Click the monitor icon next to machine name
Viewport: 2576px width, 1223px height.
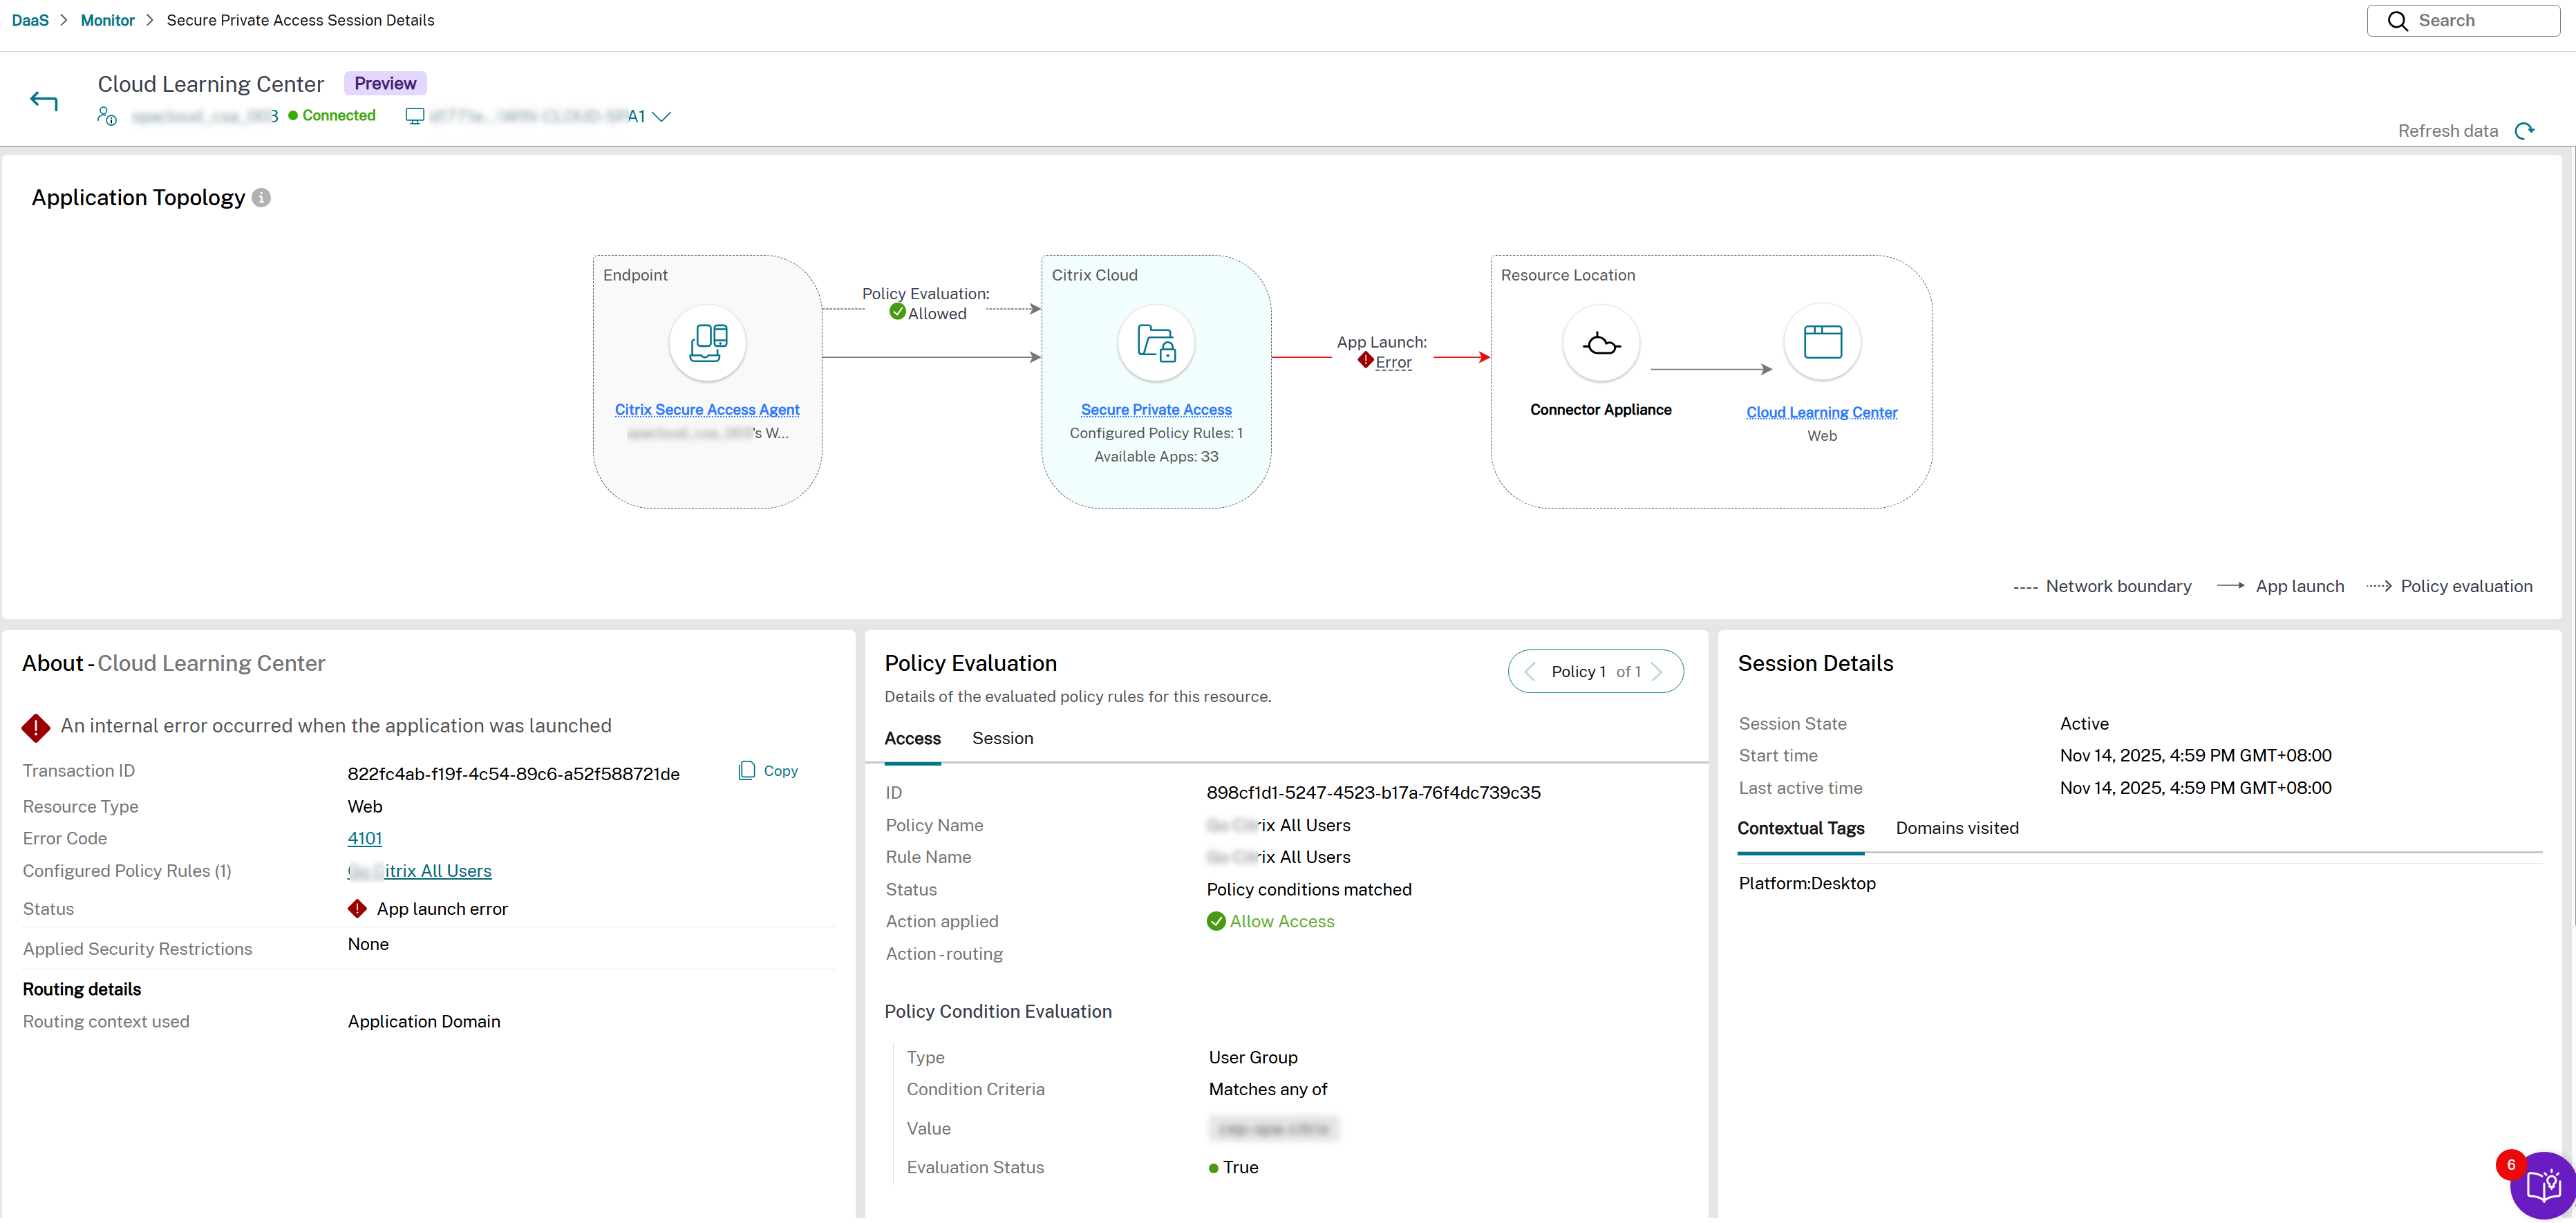[414, 116]
